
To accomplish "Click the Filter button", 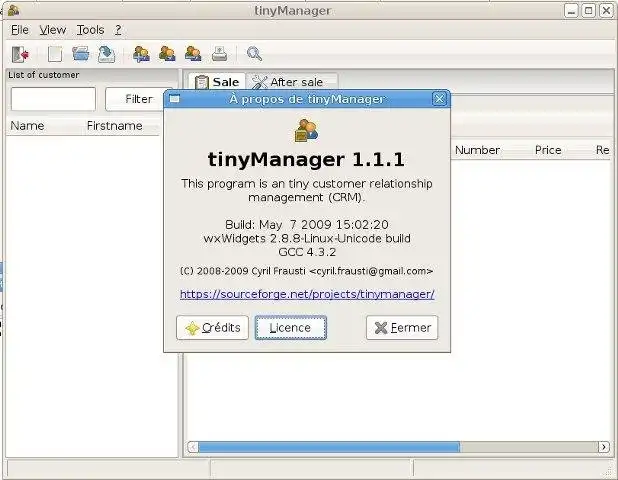I will coord(138,99).
